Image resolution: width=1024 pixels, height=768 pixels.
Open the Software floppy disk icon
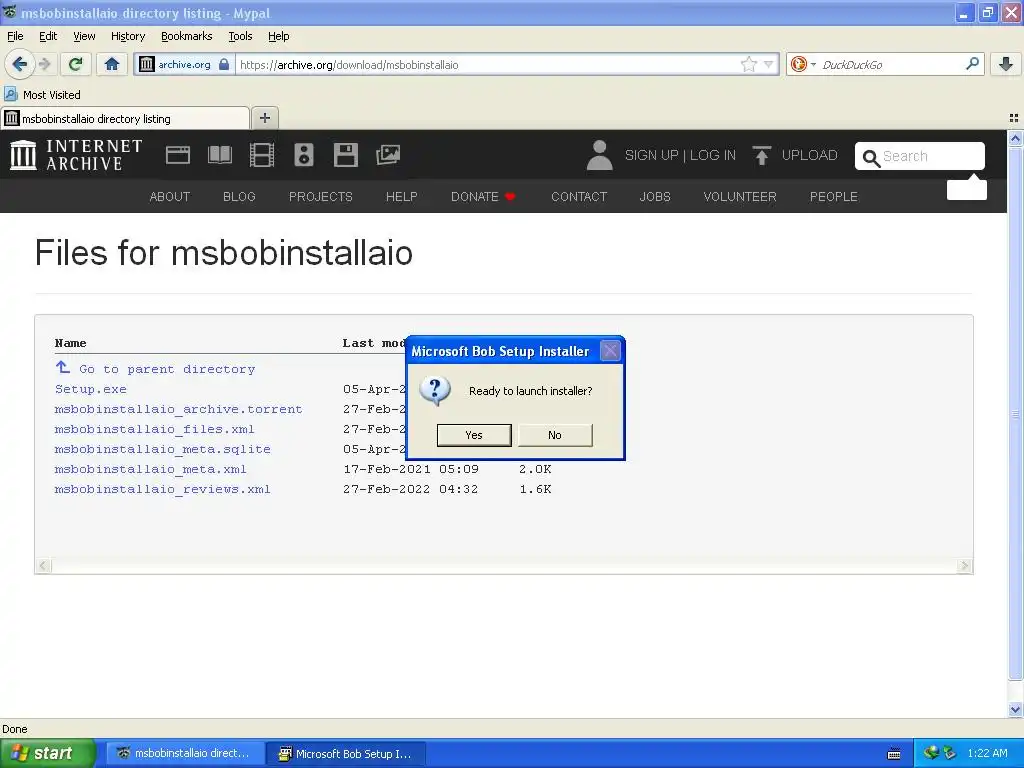[x=345, y=155]
